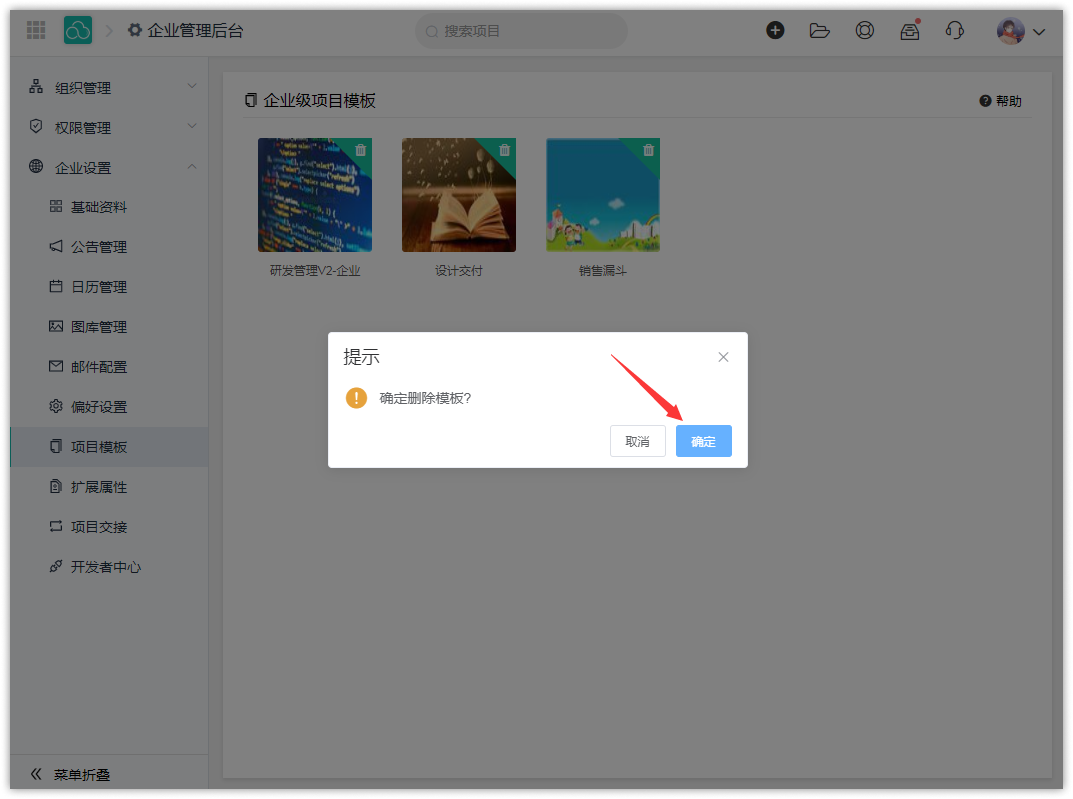The width and height of the screenshot is (1073, 799).
Task: Expand the 组织管理 sidebar section
Action: 110,88
